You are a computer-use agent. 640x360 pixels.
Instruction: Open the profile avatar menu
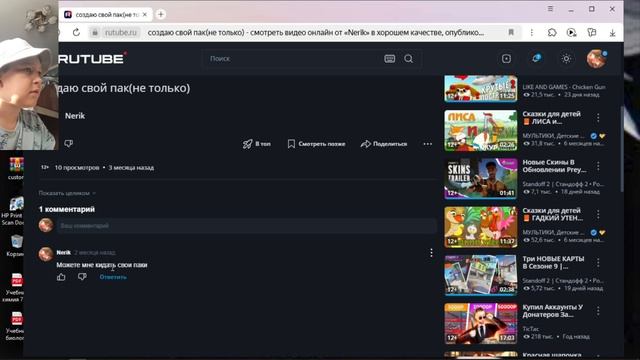point(596,59)
